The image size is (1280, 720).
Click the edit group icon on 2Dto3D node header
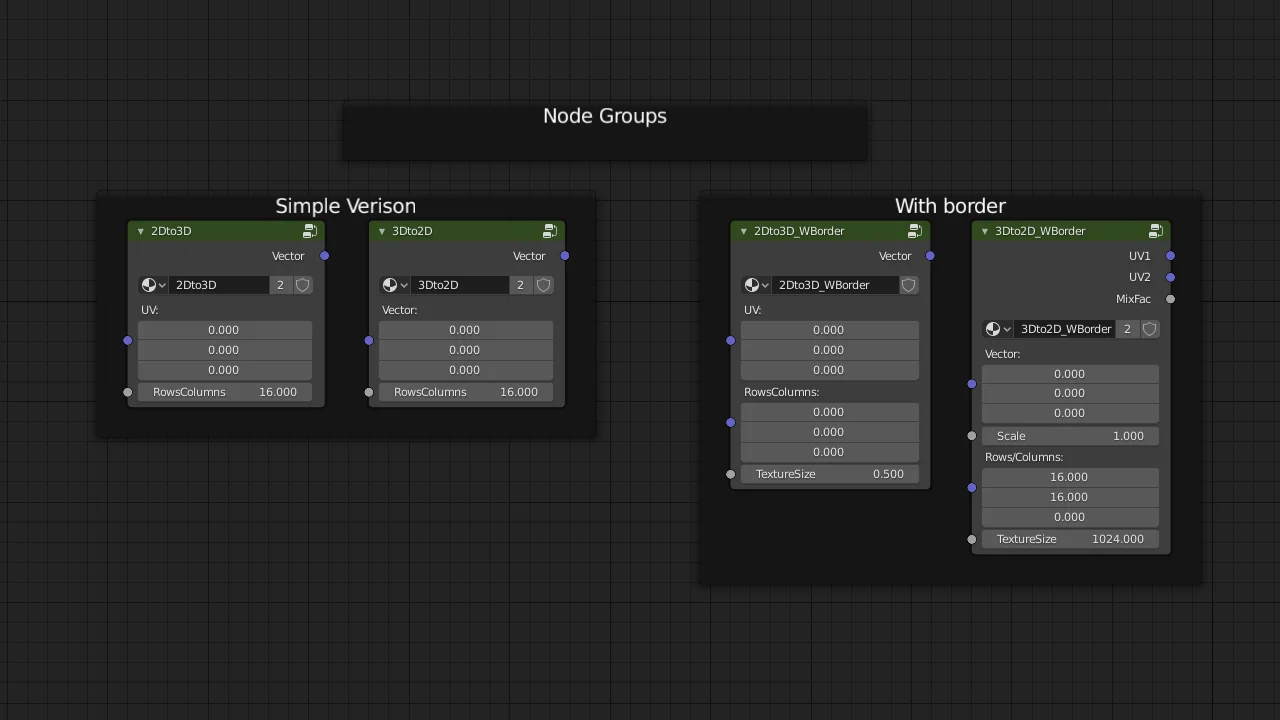click(310, 231)
